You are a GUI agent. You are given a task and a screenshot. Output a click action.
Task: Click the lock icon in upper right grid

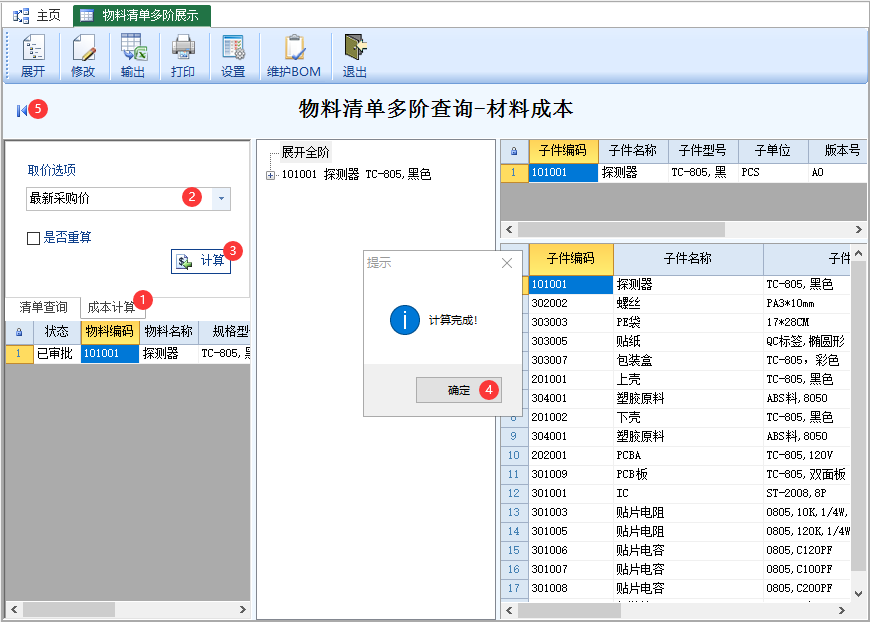pos(514,151)
